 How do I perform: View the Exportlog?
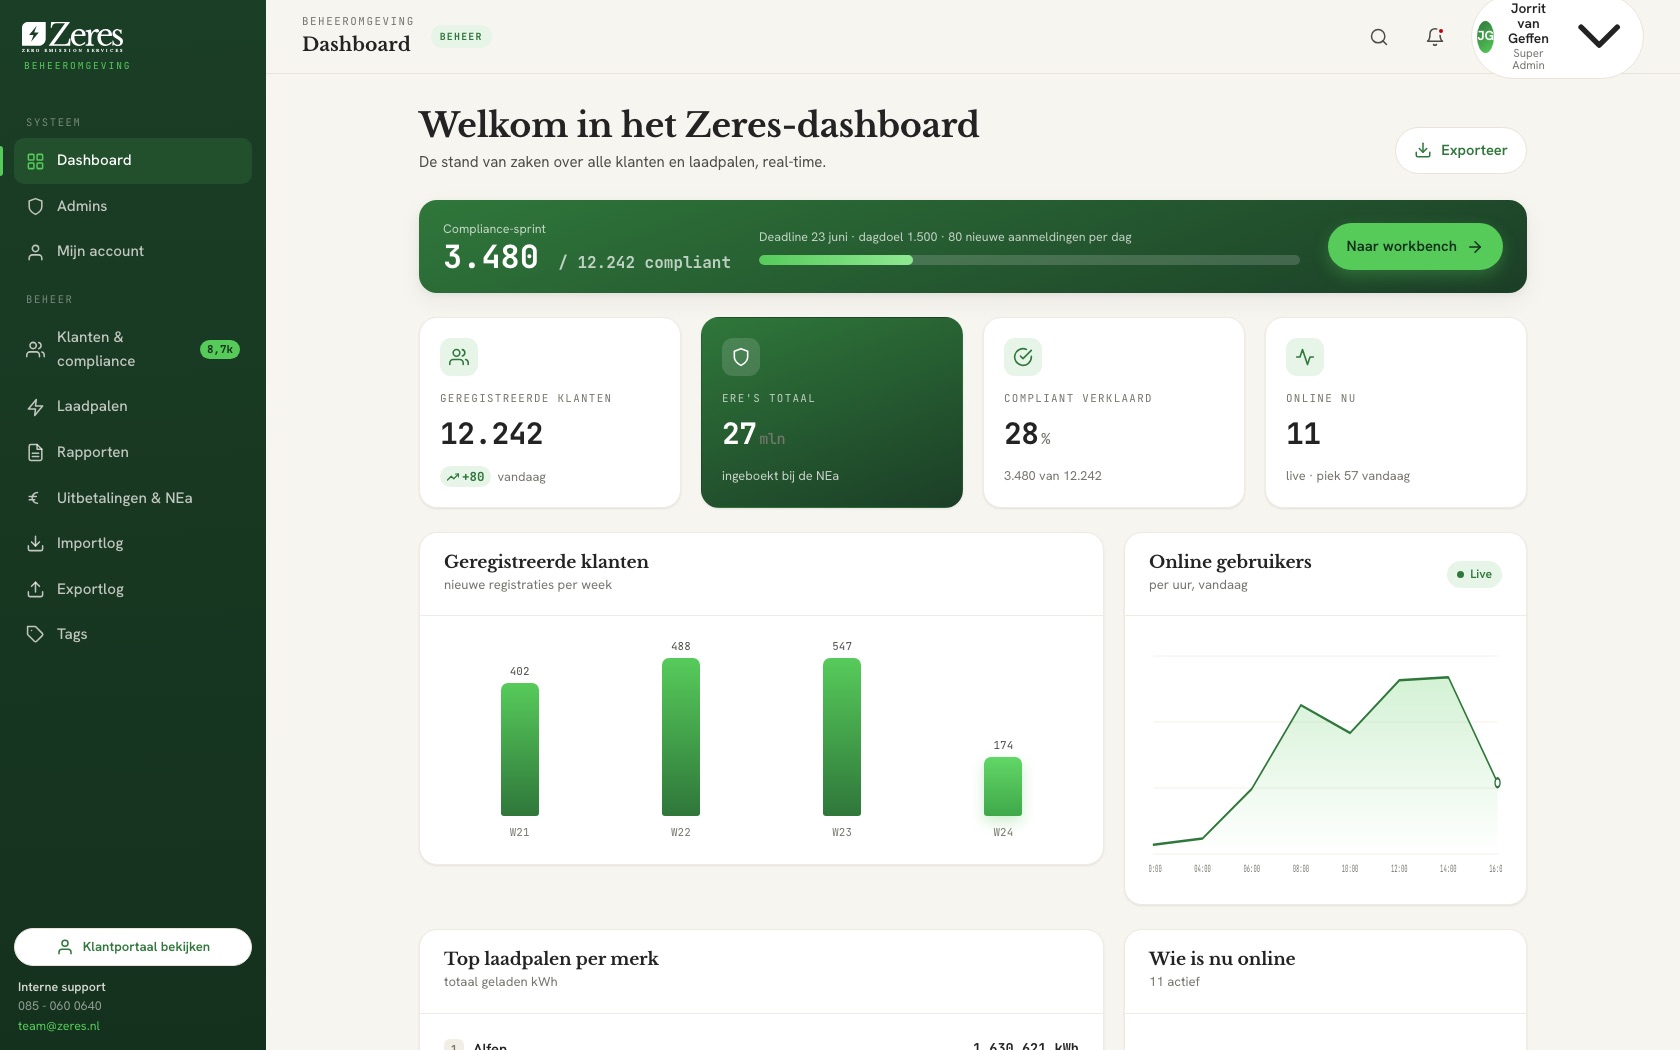click(x=133, y=589)
